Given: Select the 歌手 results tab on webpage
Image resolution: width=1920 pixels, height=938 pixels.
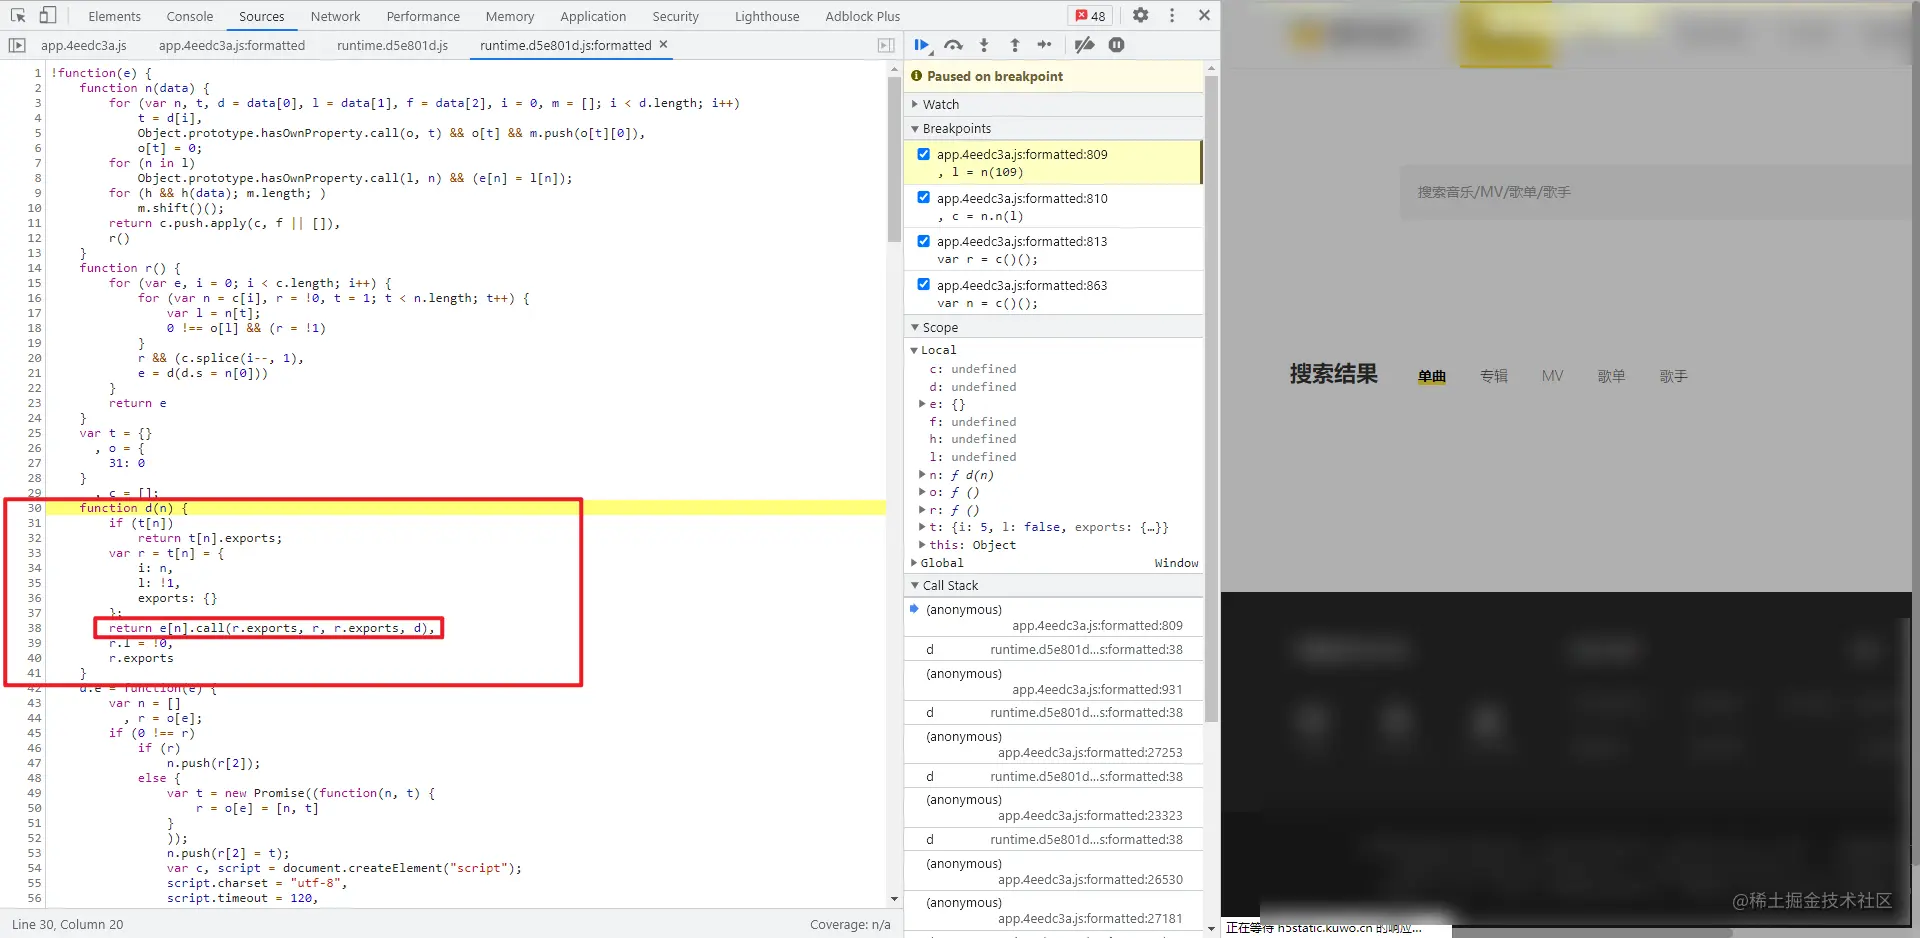Looking at the screenshot, I should tap(1673, 376).
